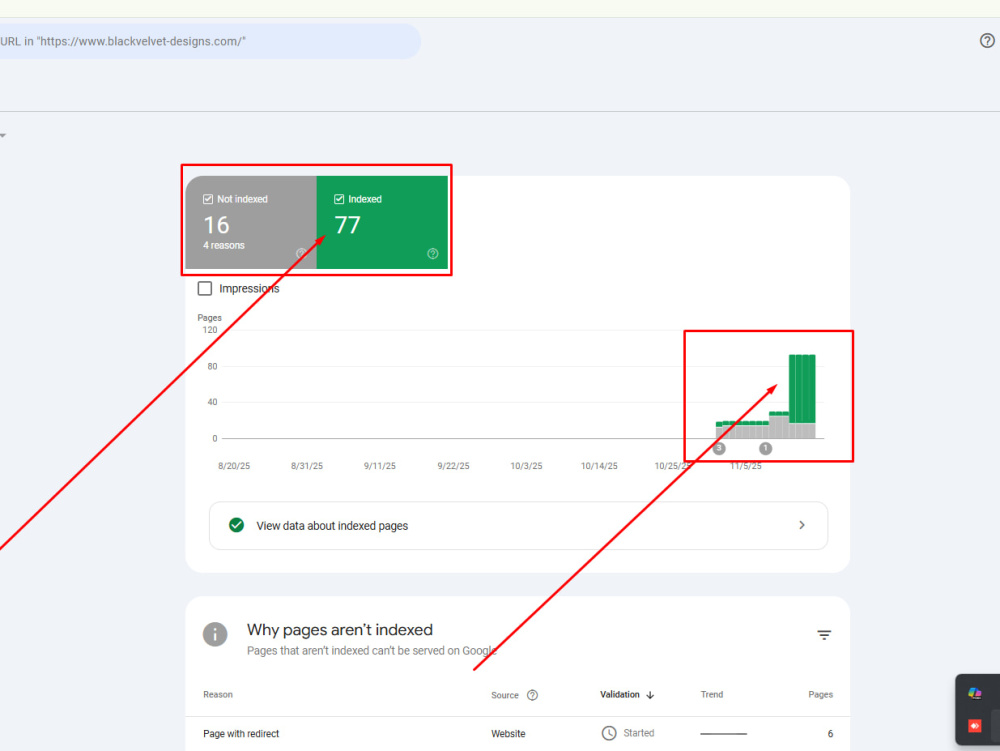
Task: Click the URL inspection search field
Action: pos(210,41)
